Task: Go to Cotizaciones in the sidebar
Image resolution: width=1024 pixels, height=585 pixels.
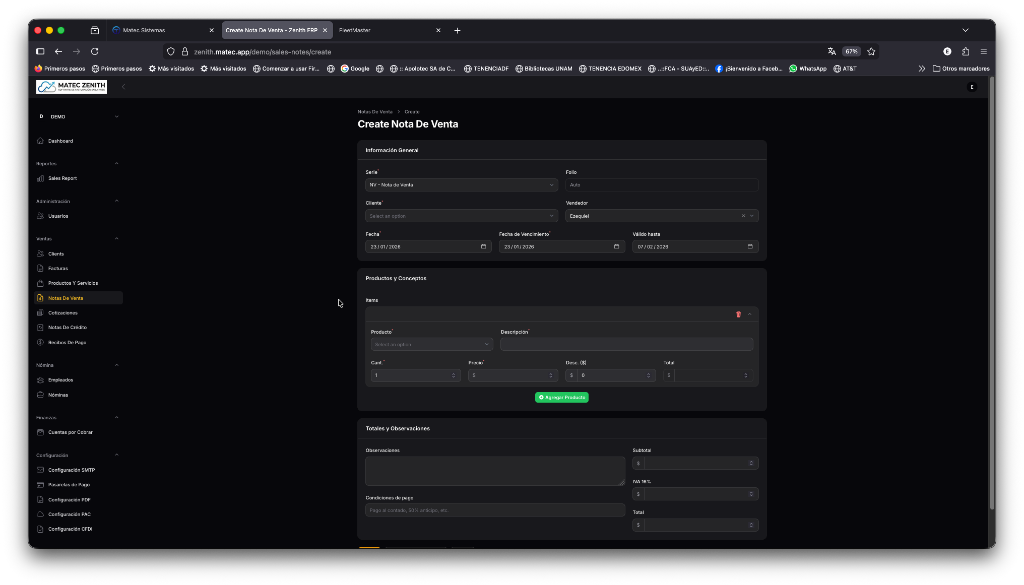Action: [x=63, y=313]
